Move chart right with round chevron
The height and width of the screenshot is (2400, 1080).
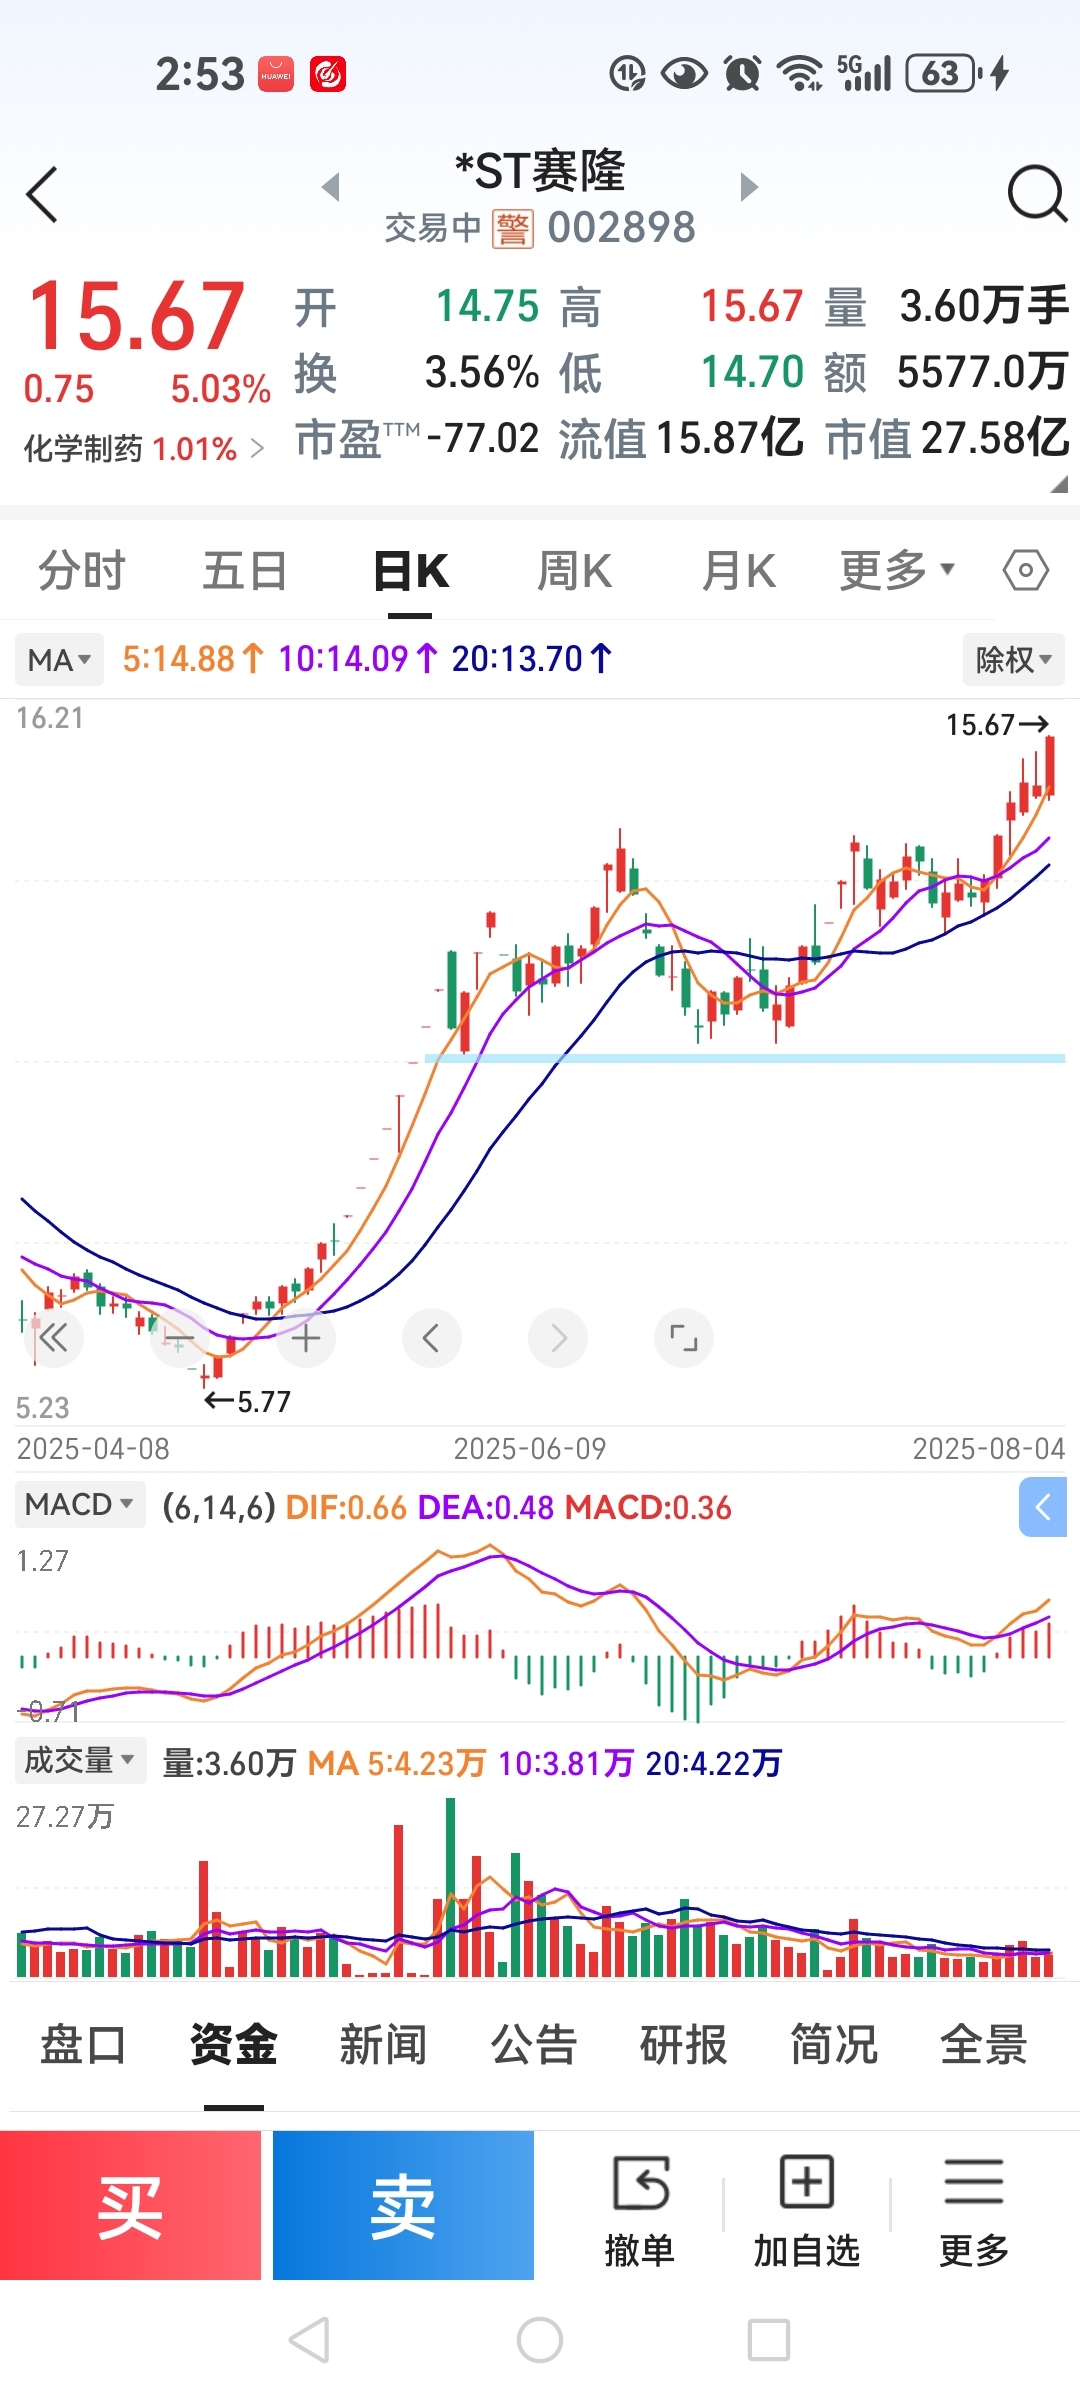point(558,1337)
